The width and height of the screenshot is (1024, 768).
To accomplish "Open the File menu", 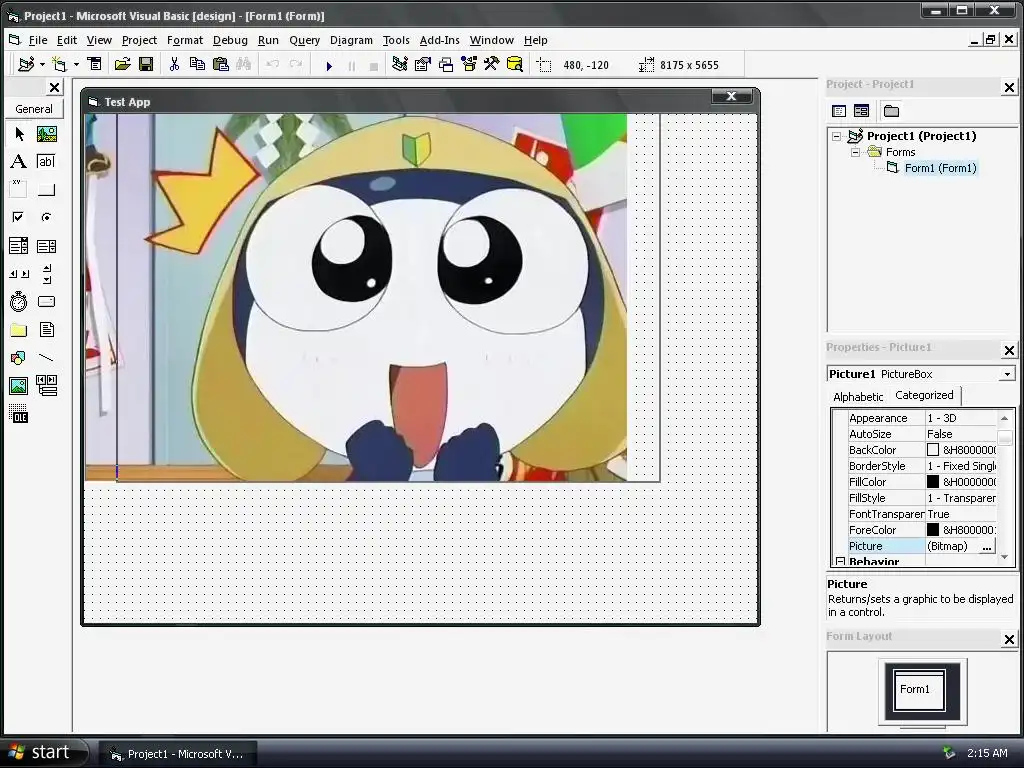I will [38, 40].
